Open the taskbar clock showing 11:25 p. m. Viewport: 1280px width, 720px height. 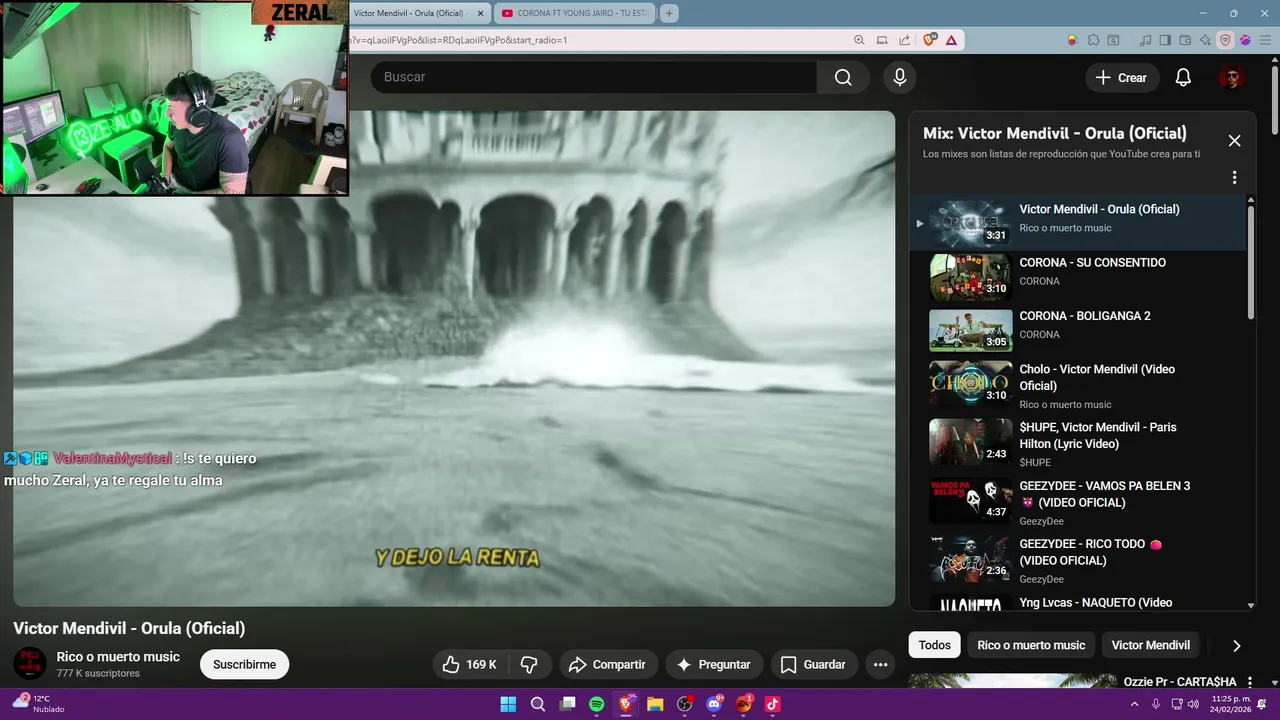click(1230, 704)
